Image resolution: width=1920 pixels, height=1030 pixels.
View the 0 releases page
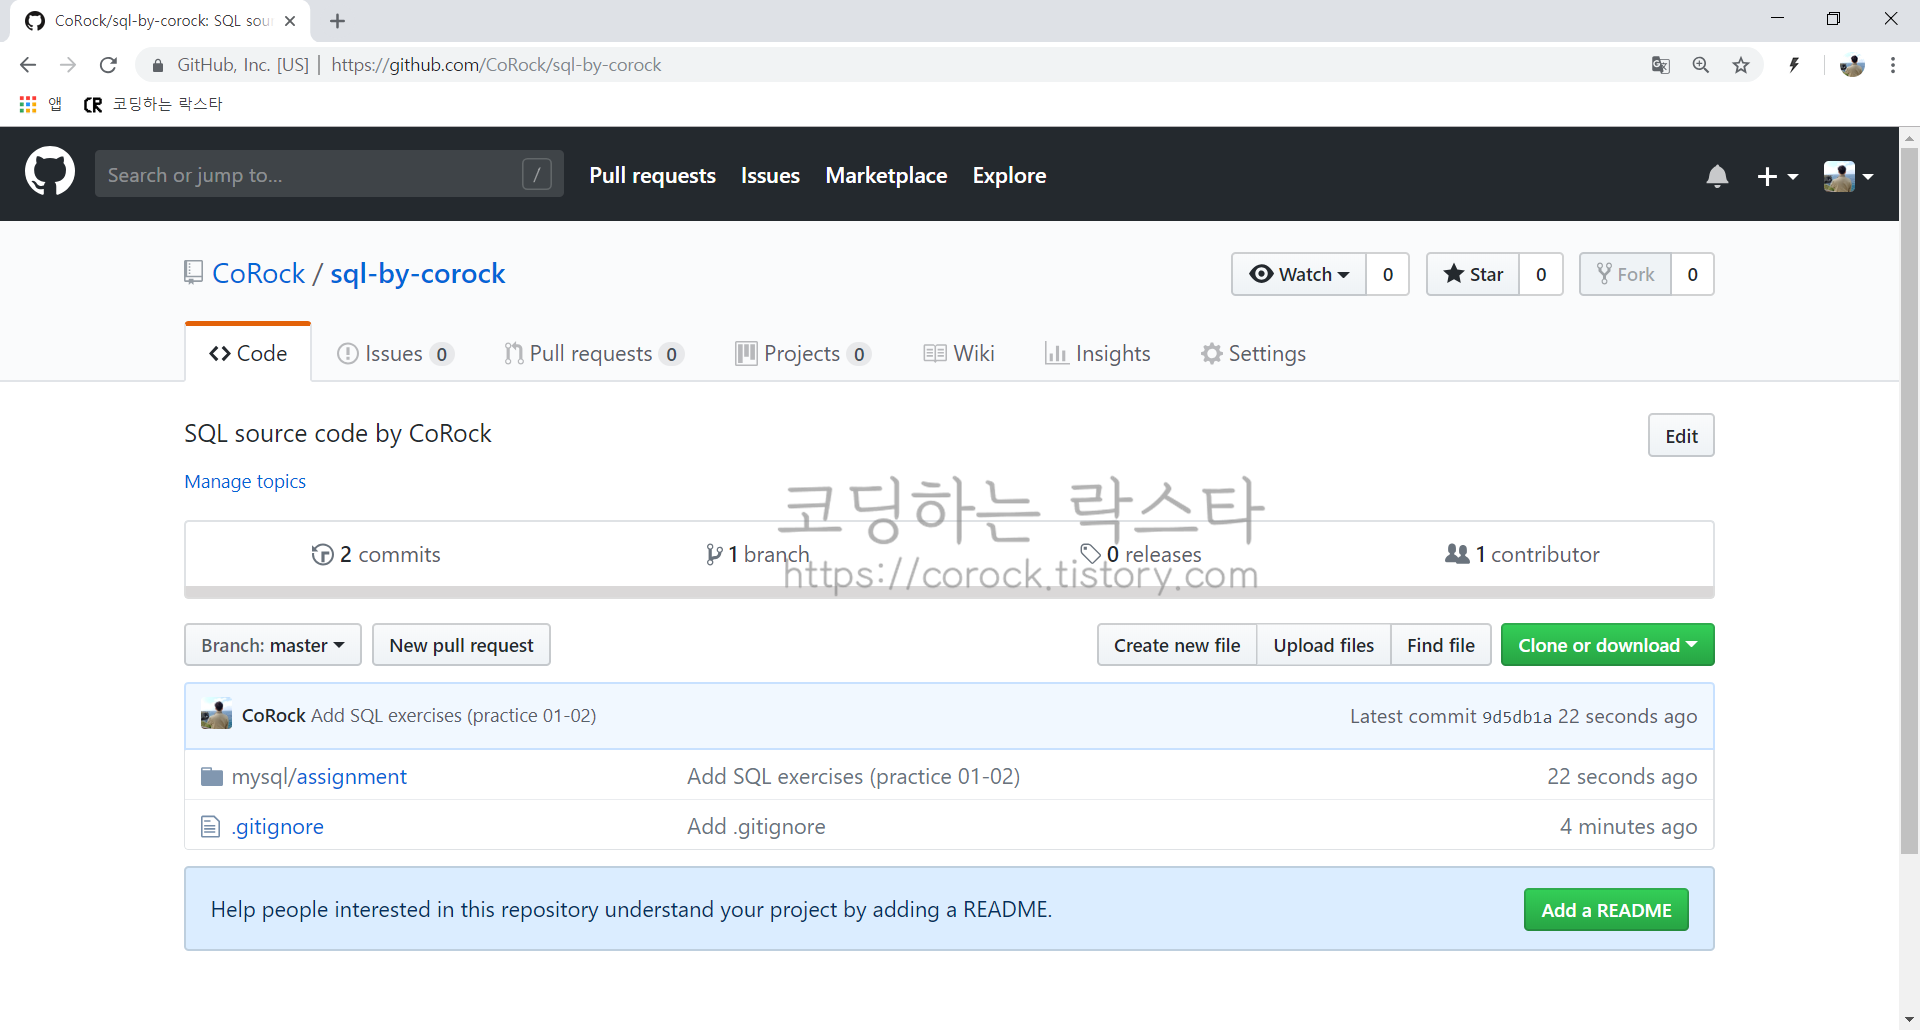pyautogui.click(x=1140, y=554)
